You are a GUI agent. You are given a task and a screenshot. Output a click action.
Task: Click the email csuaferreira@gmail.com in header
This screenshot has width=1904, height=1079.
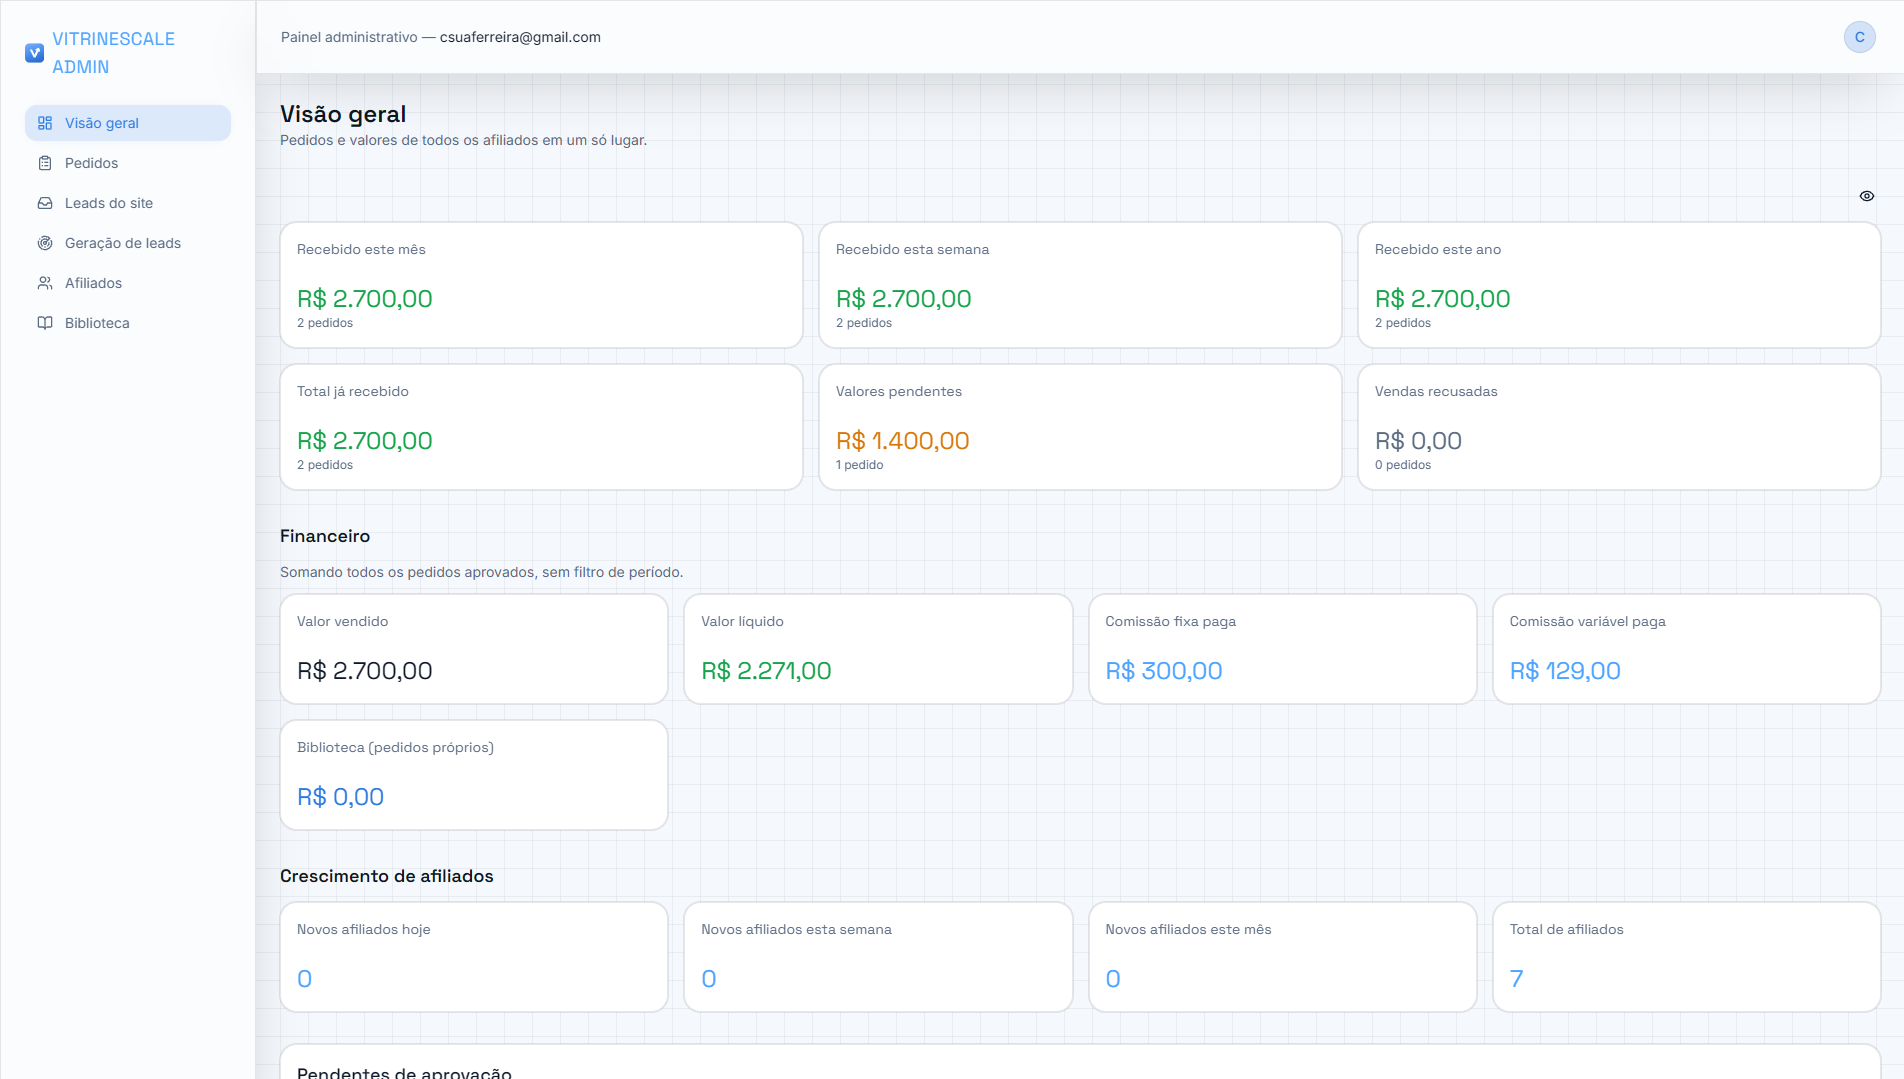(520, 37)
